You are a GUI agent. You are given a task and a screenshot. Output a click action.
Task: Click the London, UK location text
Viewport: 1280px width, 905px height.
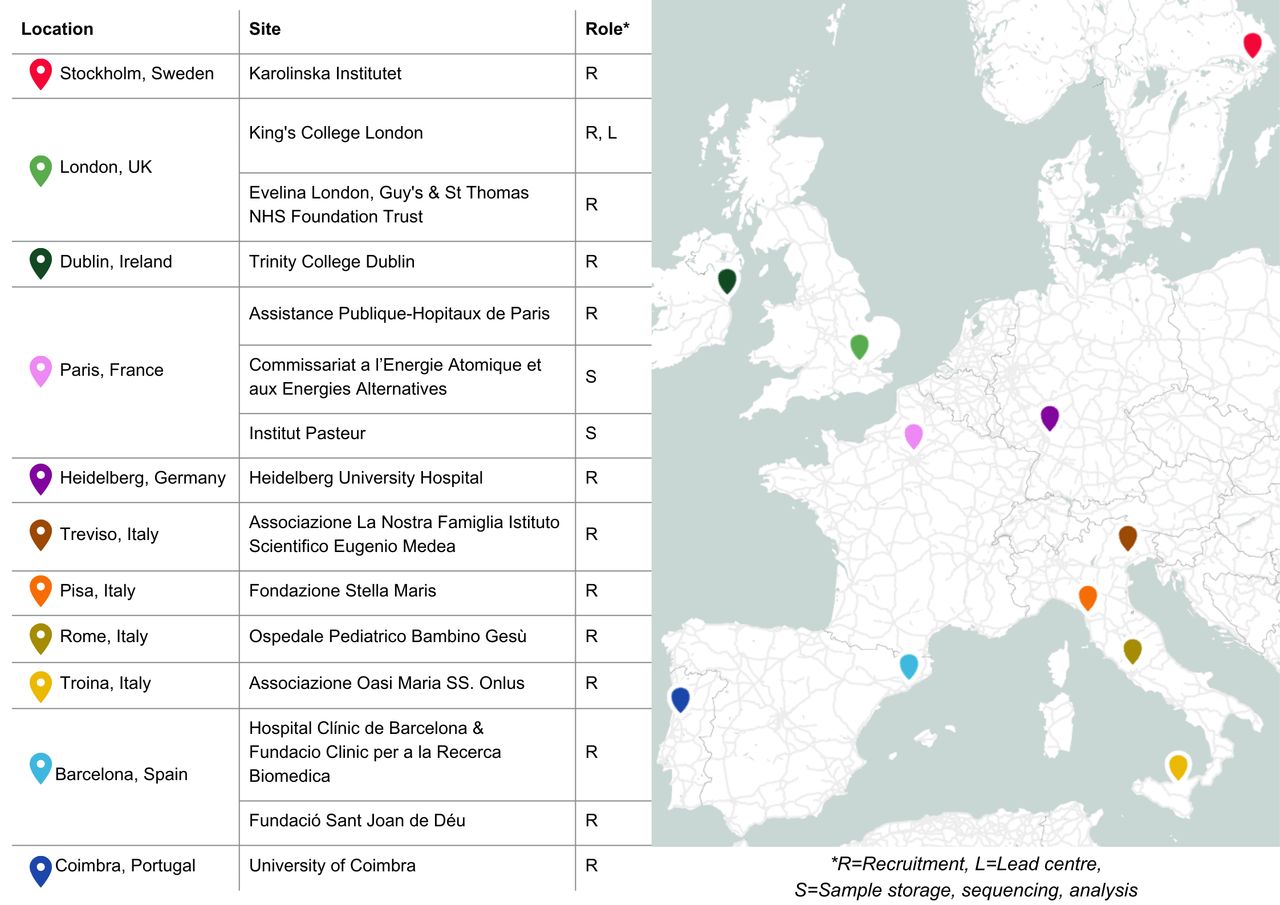coord(106,167)
